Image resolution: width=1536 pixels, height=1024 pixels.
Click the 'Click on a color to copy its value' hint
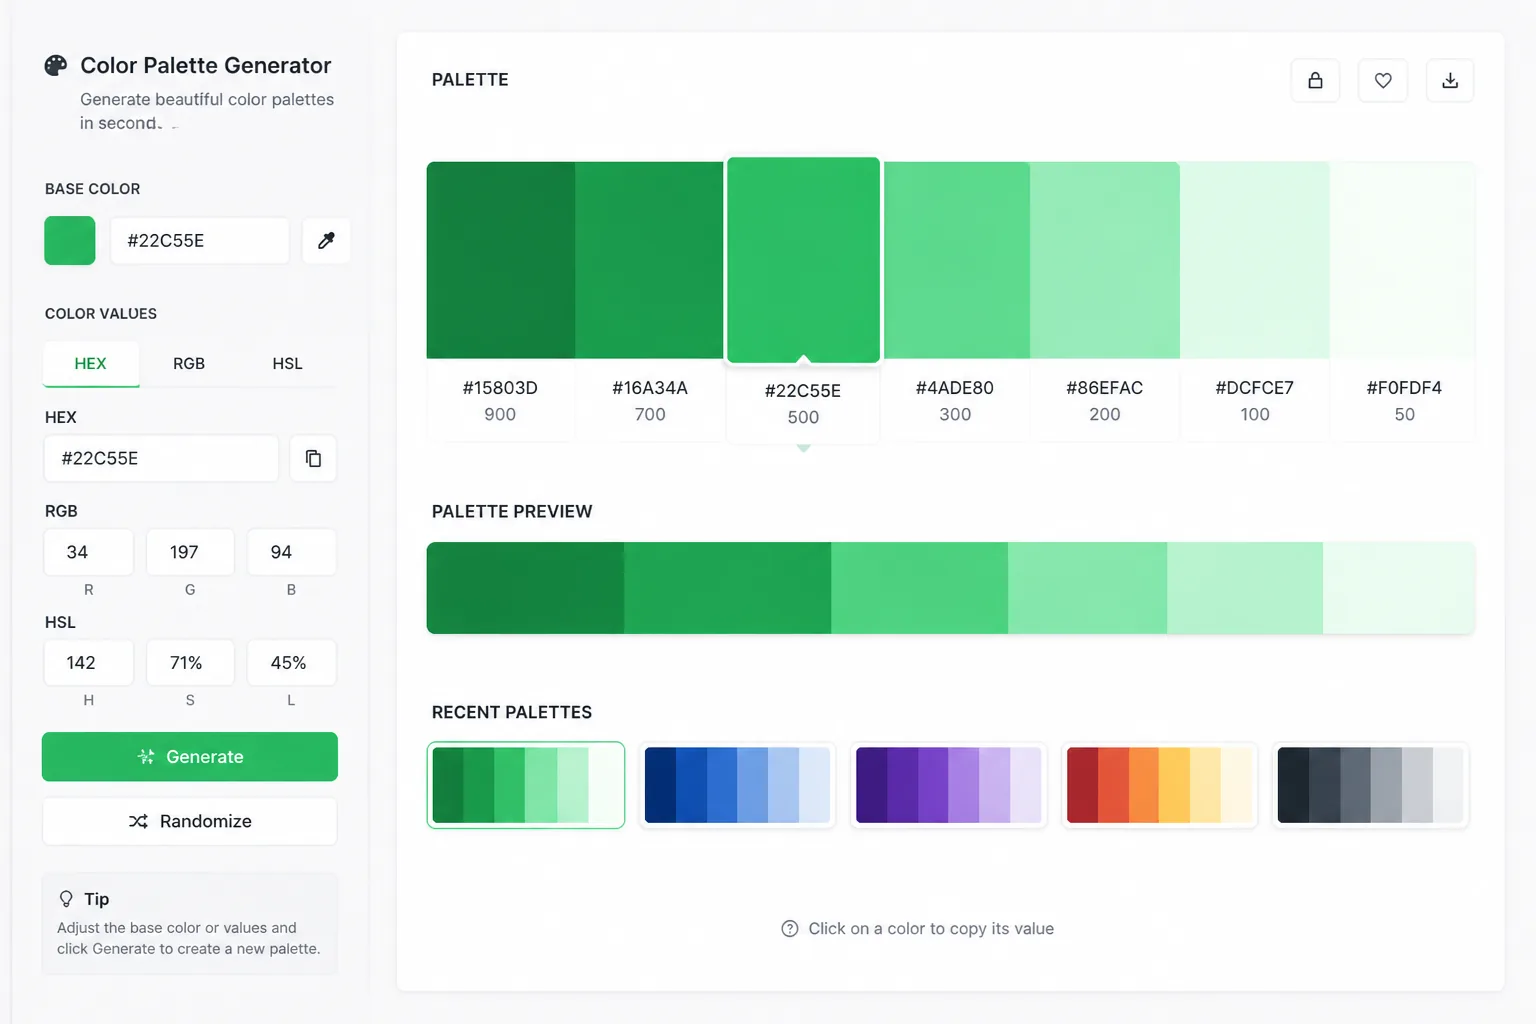[931, 929]
